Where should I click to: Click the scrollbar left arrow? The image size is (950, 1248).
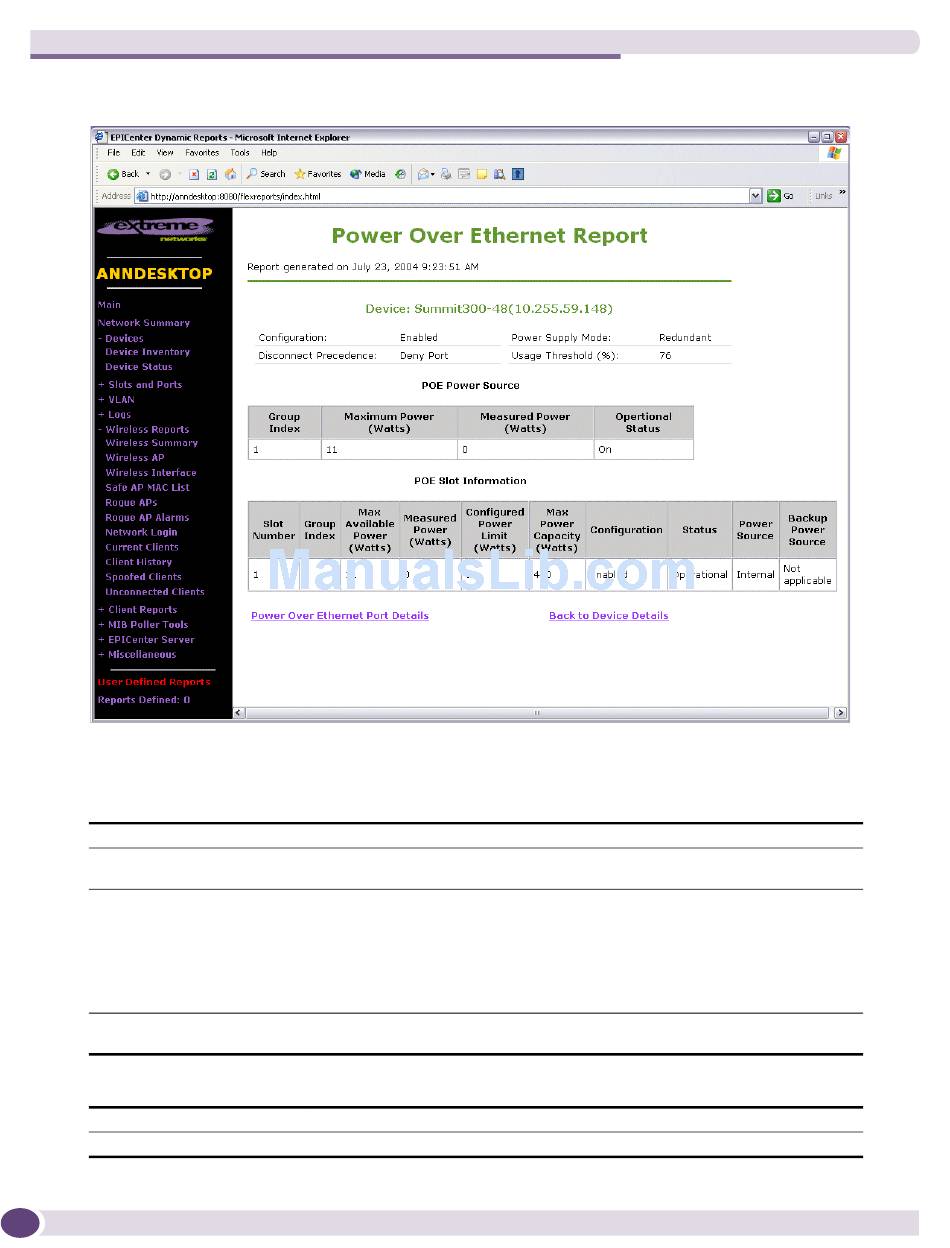[x=239, y=713]
